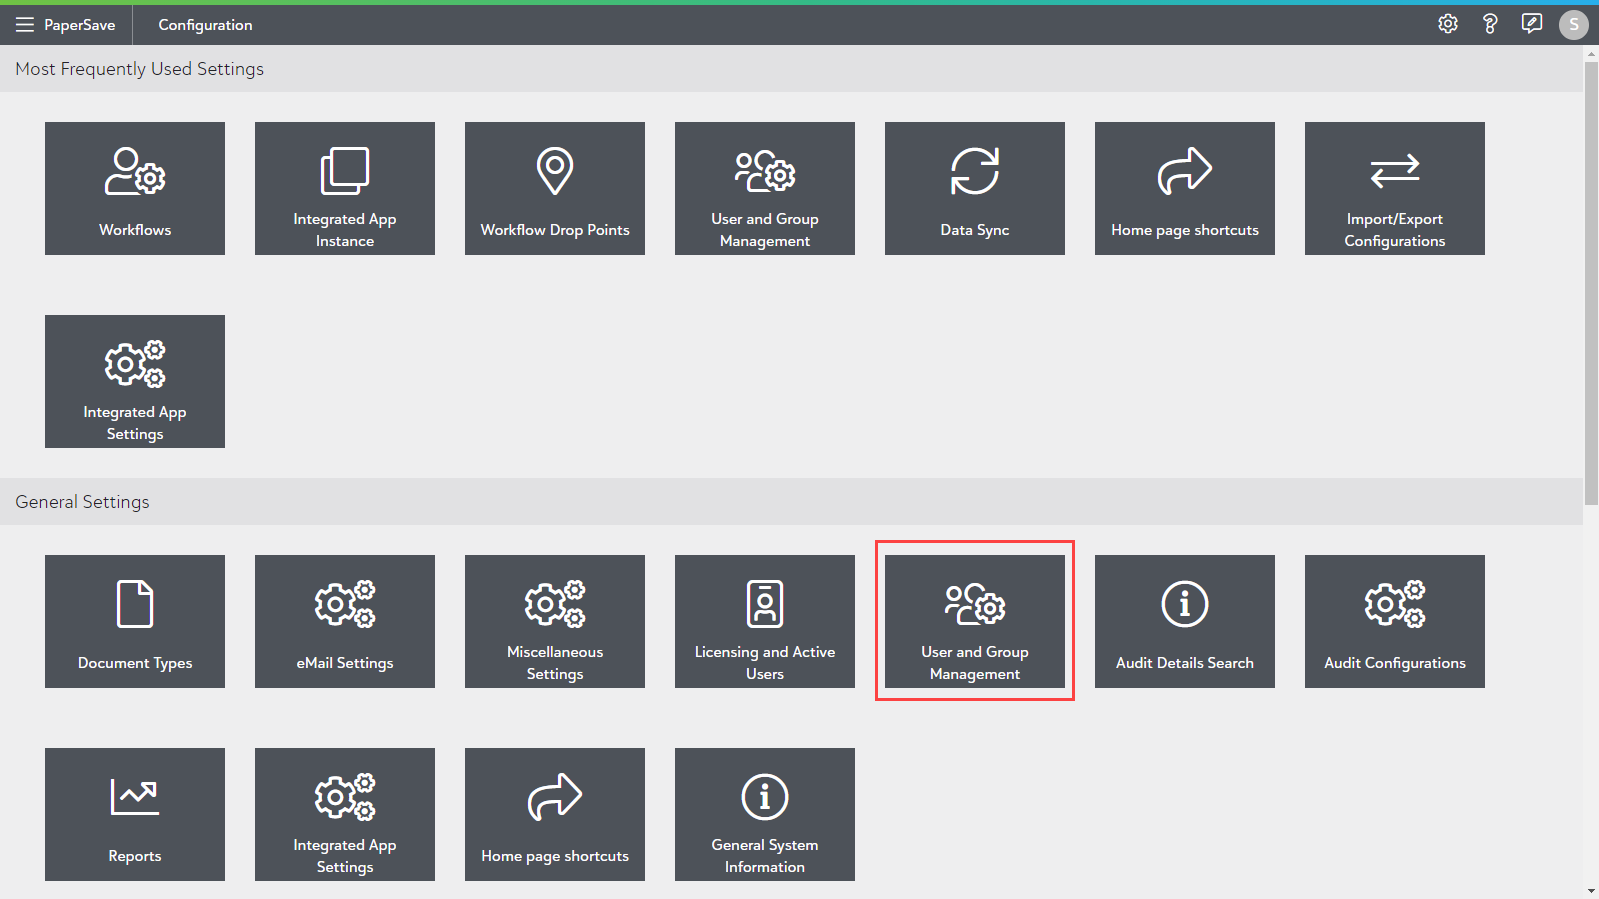Viewport: 1599px width, 899px height.
Task: Go to eMail Settings
Action: click(345, 621)
